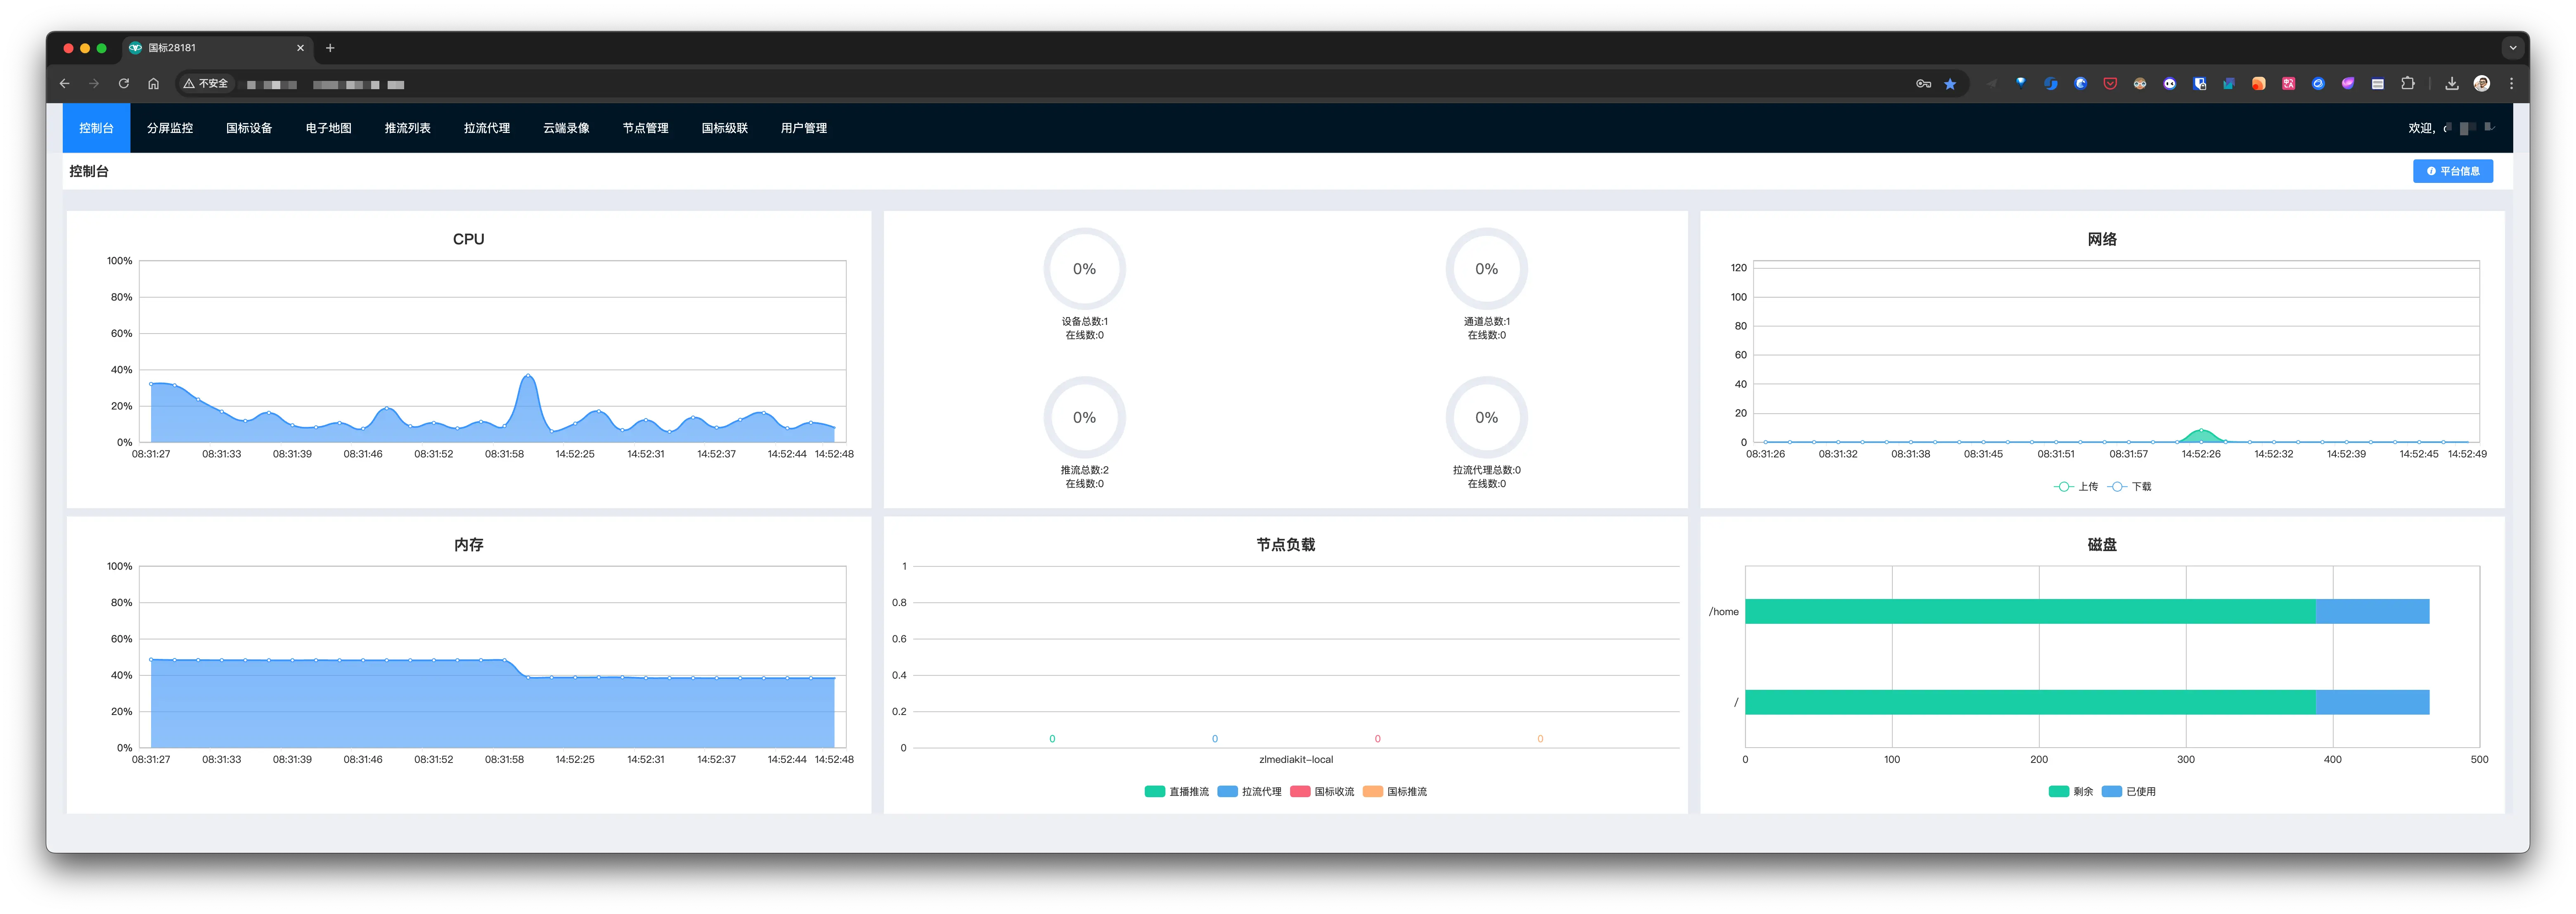Screen dimensions: 2576x914
Task: Toggle 下载 series in network legend
Action: coord(2130,486)
